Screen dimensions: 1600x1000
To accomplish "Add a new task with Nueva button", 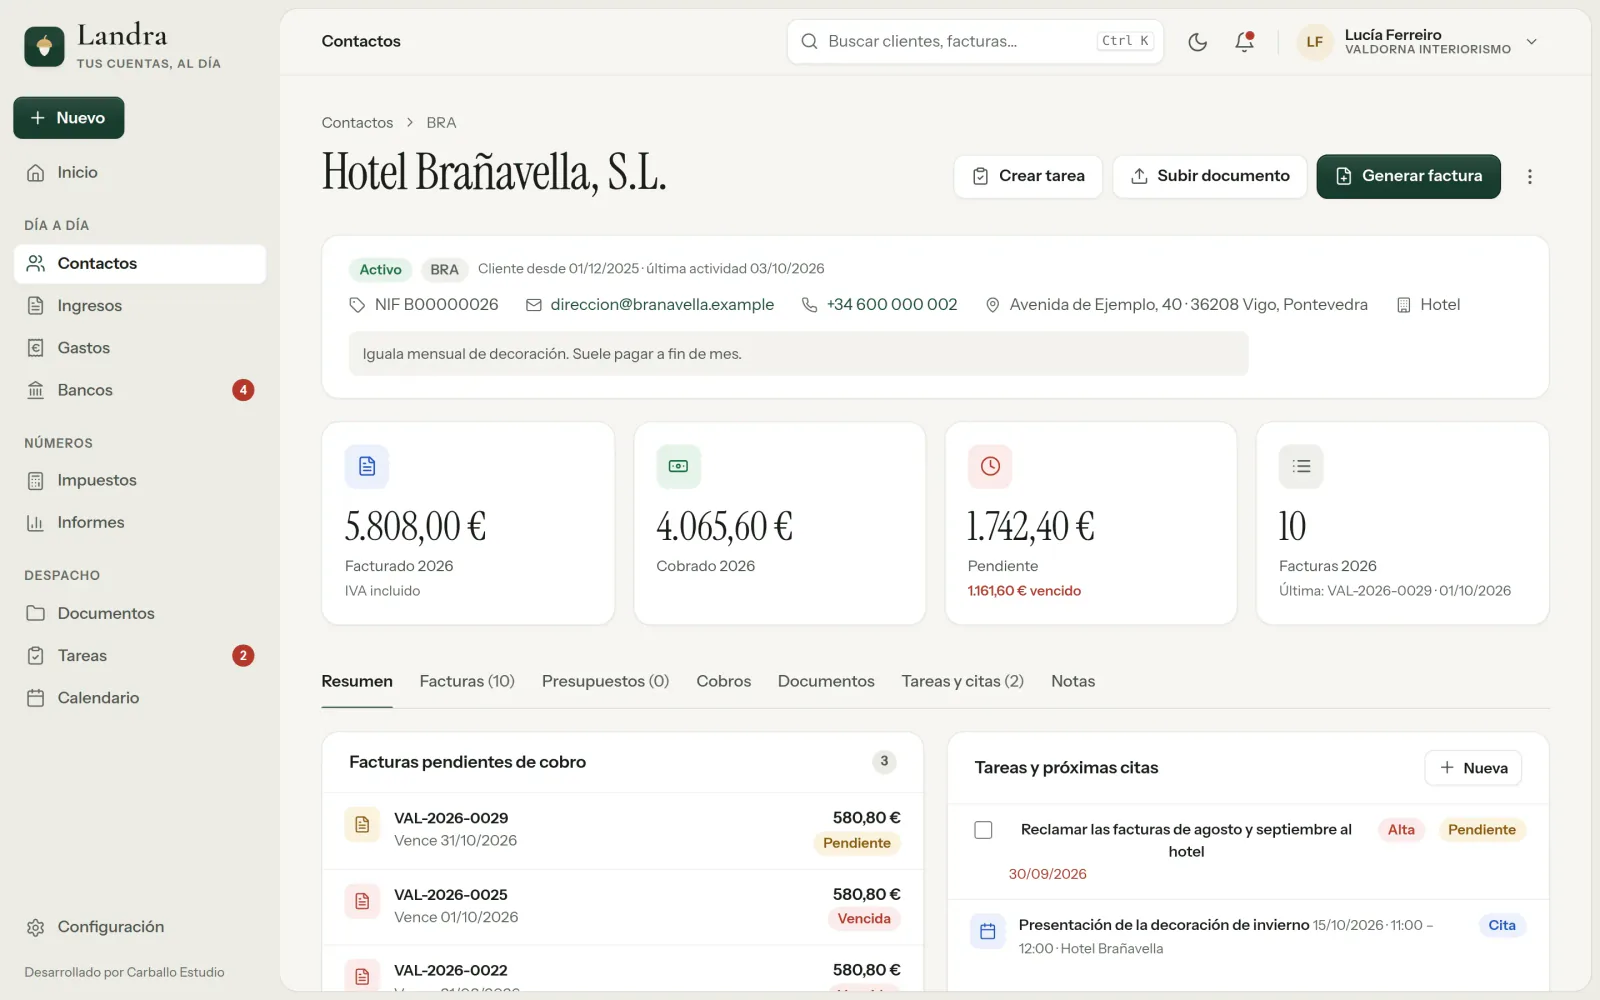I will [x=1473, y=768].
